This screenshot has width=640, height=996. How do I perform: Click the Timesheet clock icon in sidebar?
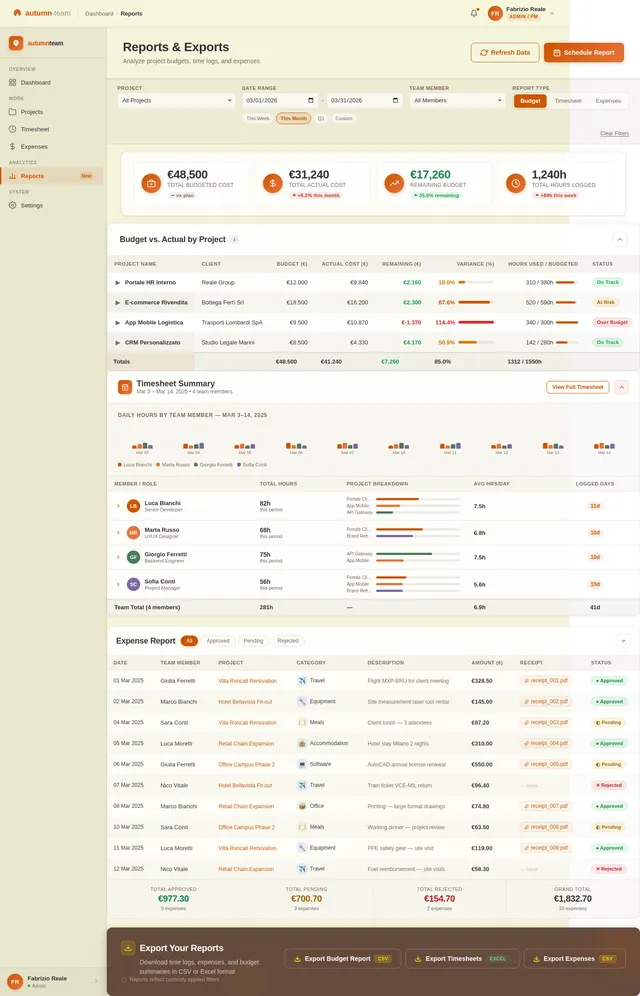click(12, 129)
